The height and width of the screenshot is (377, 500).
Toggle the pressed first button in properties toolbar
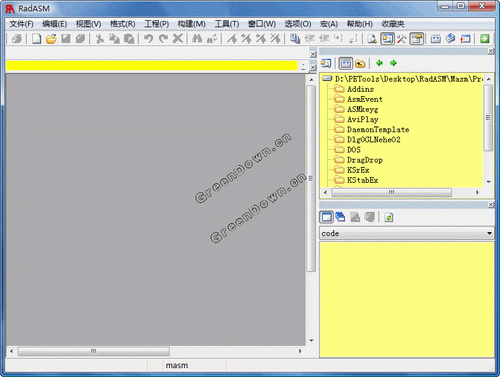click(x=326, y=217)
